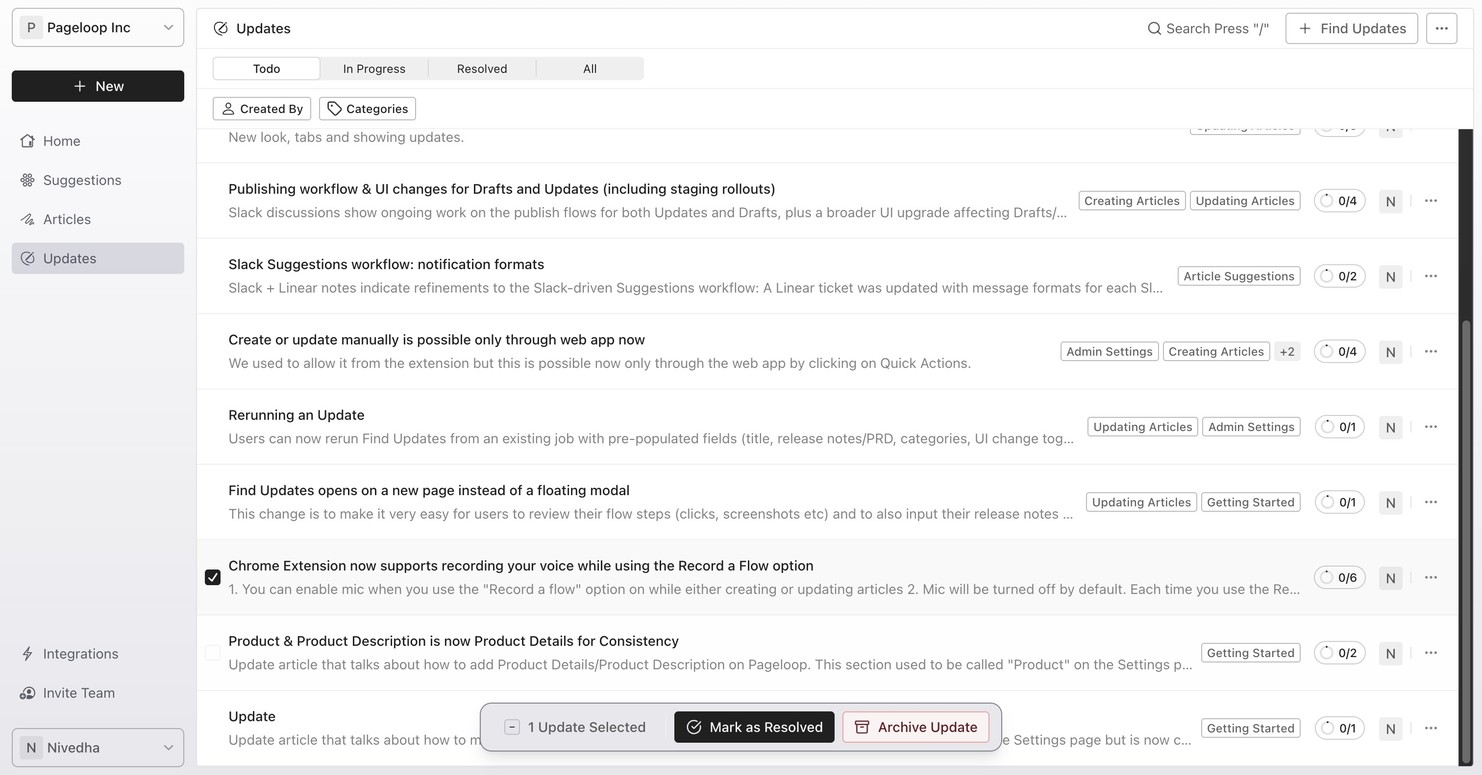Click Article Suggestions category tag

click(1239, 276)
